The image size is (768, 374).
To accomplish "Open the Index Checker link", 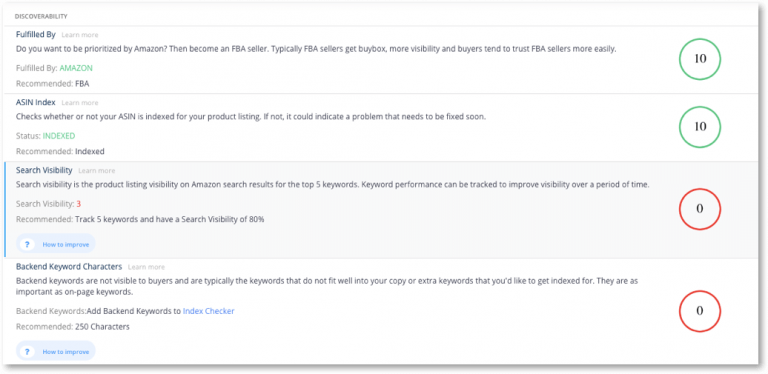I will point(209,311).
